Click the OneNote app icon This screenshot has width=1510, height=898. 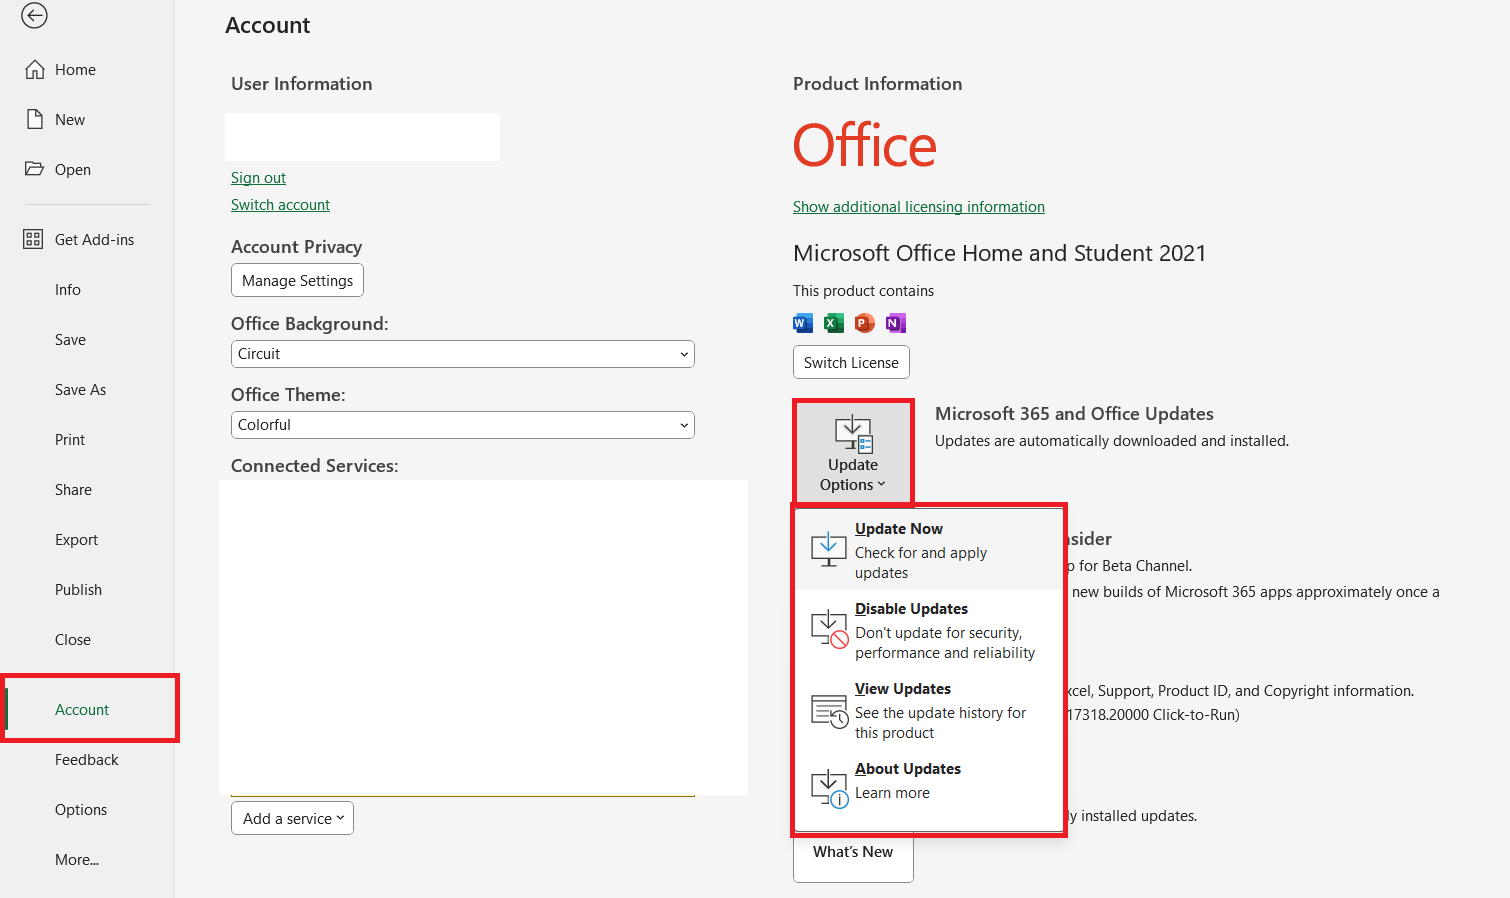pos(896,322)
